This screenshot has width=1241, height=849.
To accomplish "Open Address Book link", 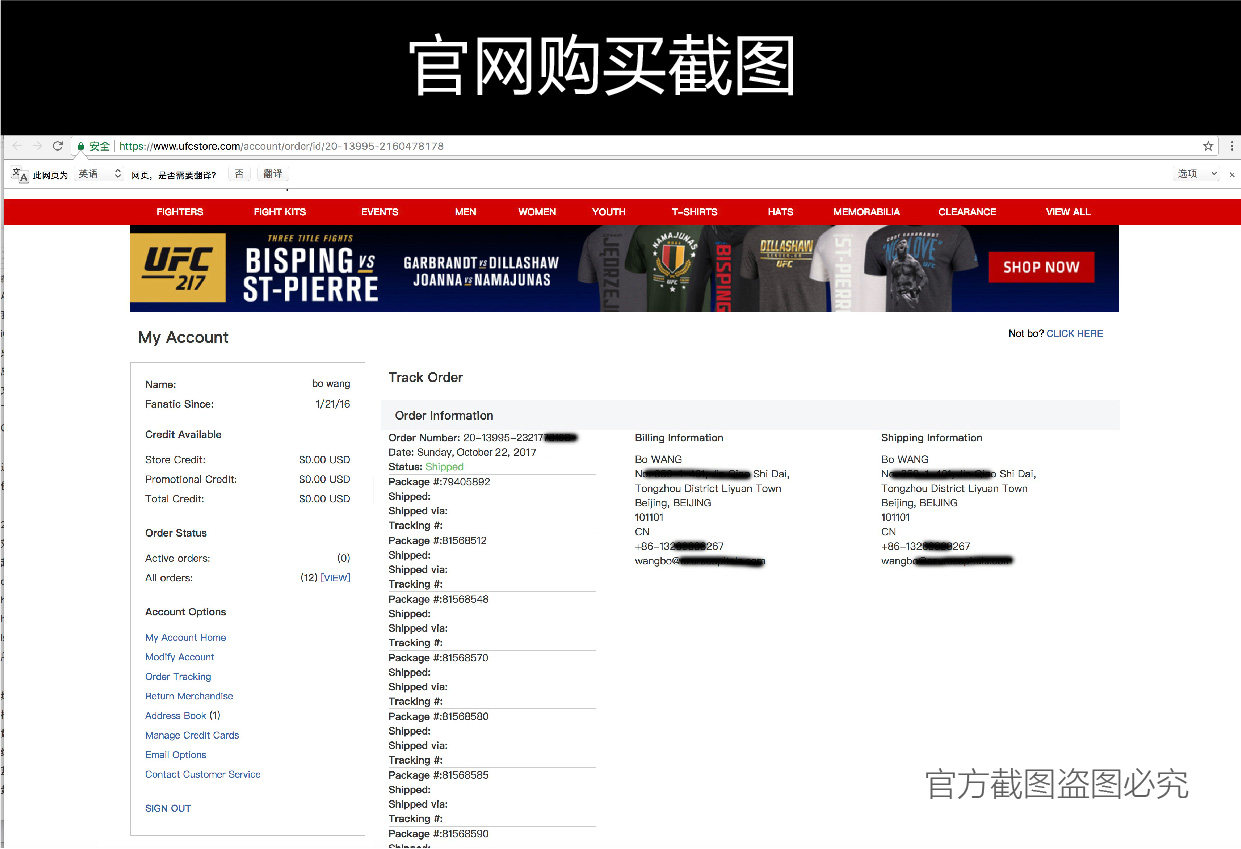I will click(x=176, y=716).
